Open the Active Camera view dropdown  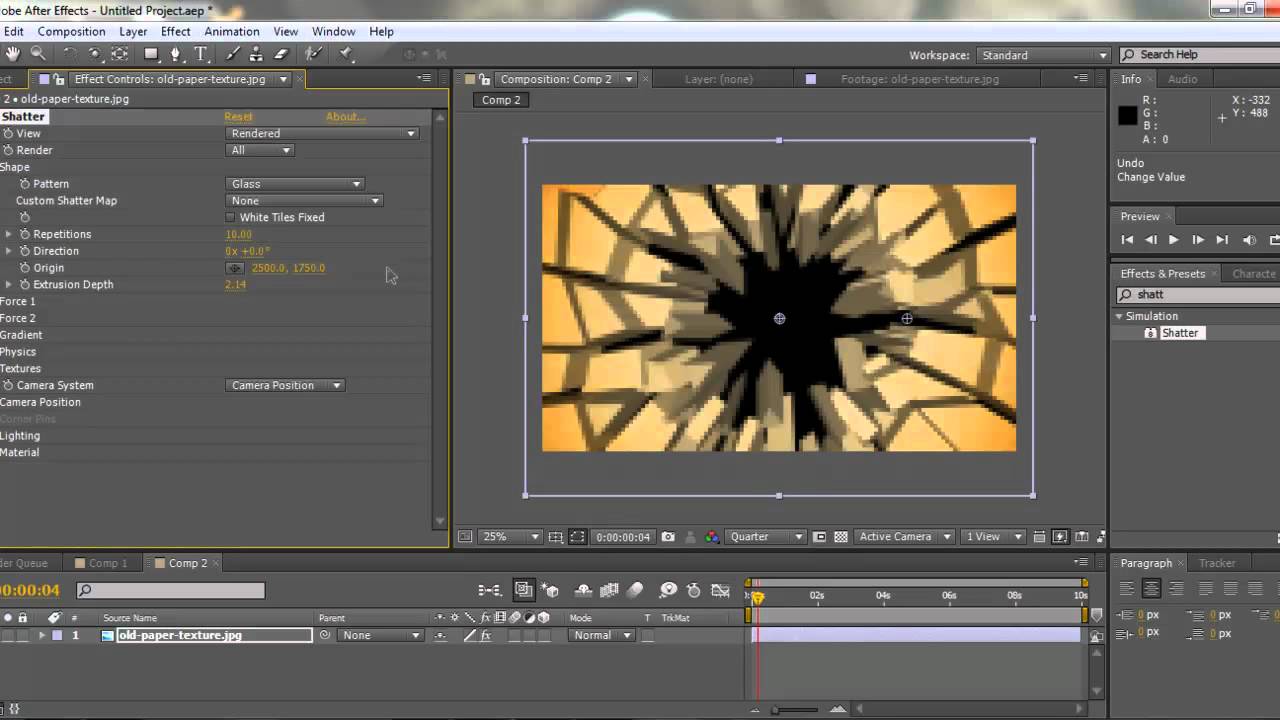click(905, 537)
